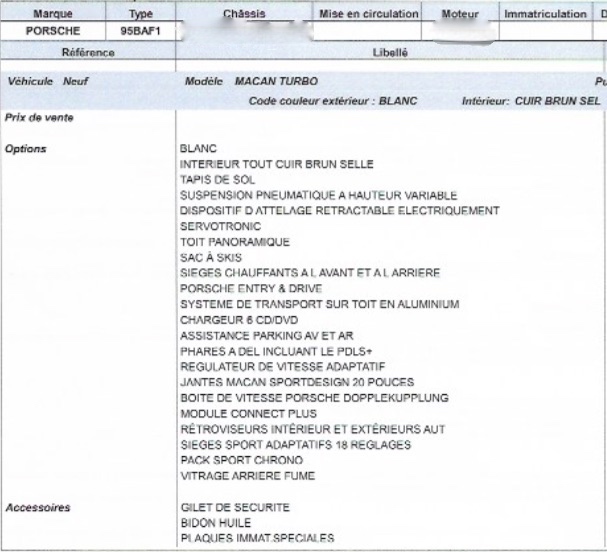Click the Référence header
This screenshot has height=552, width=607.
88,52
